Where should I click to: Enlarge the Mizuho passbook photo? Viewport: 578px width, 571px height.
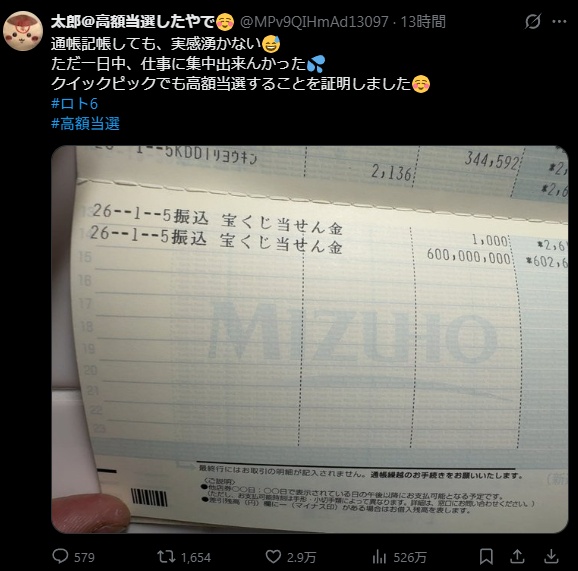(x=310, y=339)
